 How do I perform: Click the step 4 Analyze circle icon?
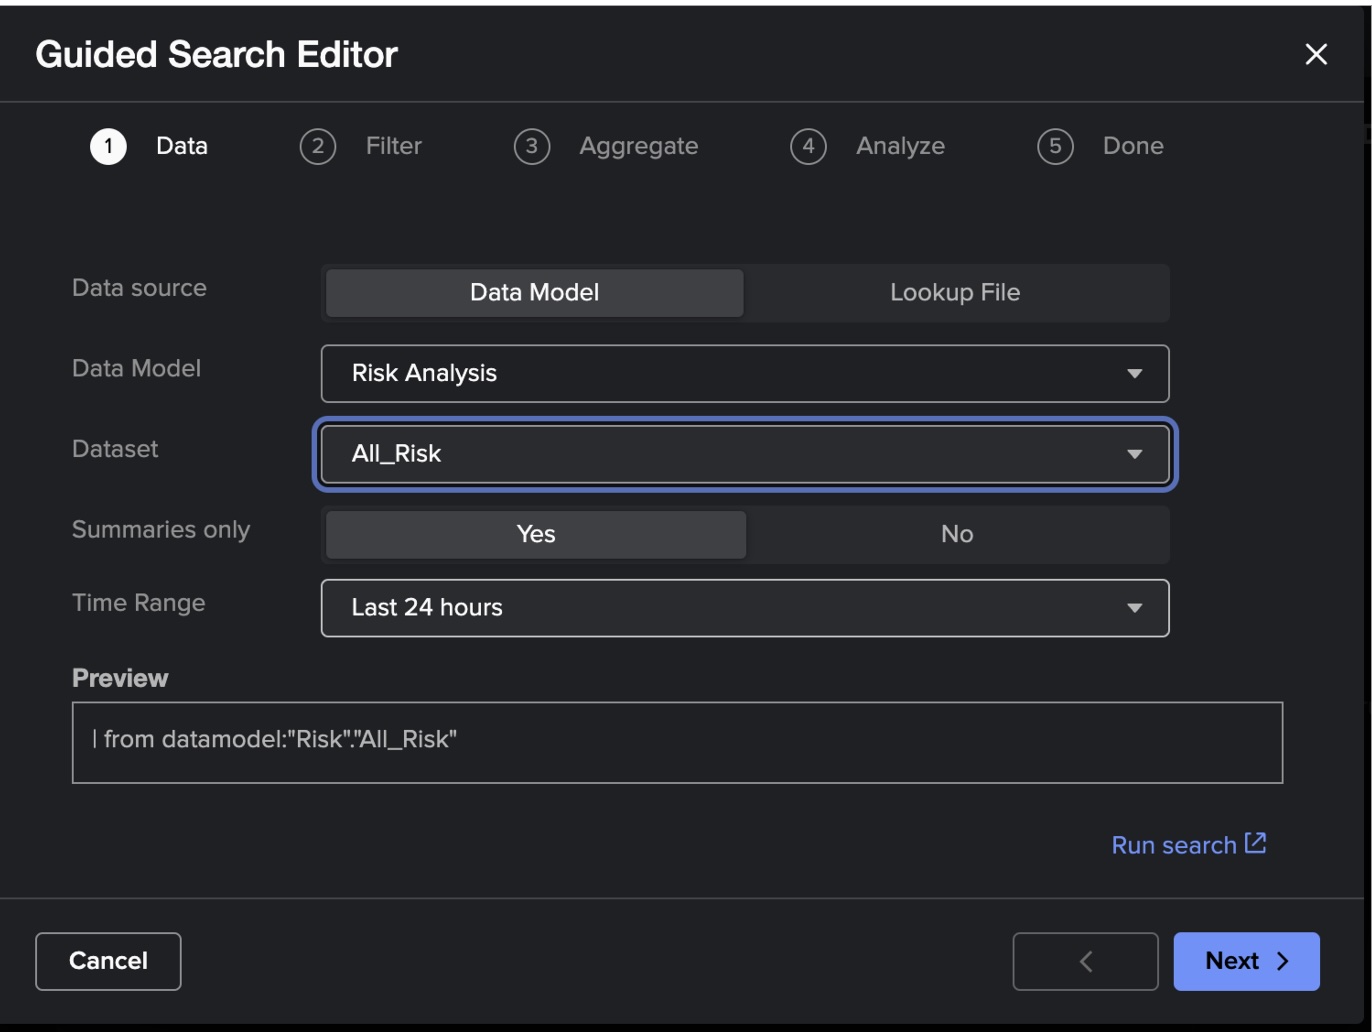coord(808,147)
